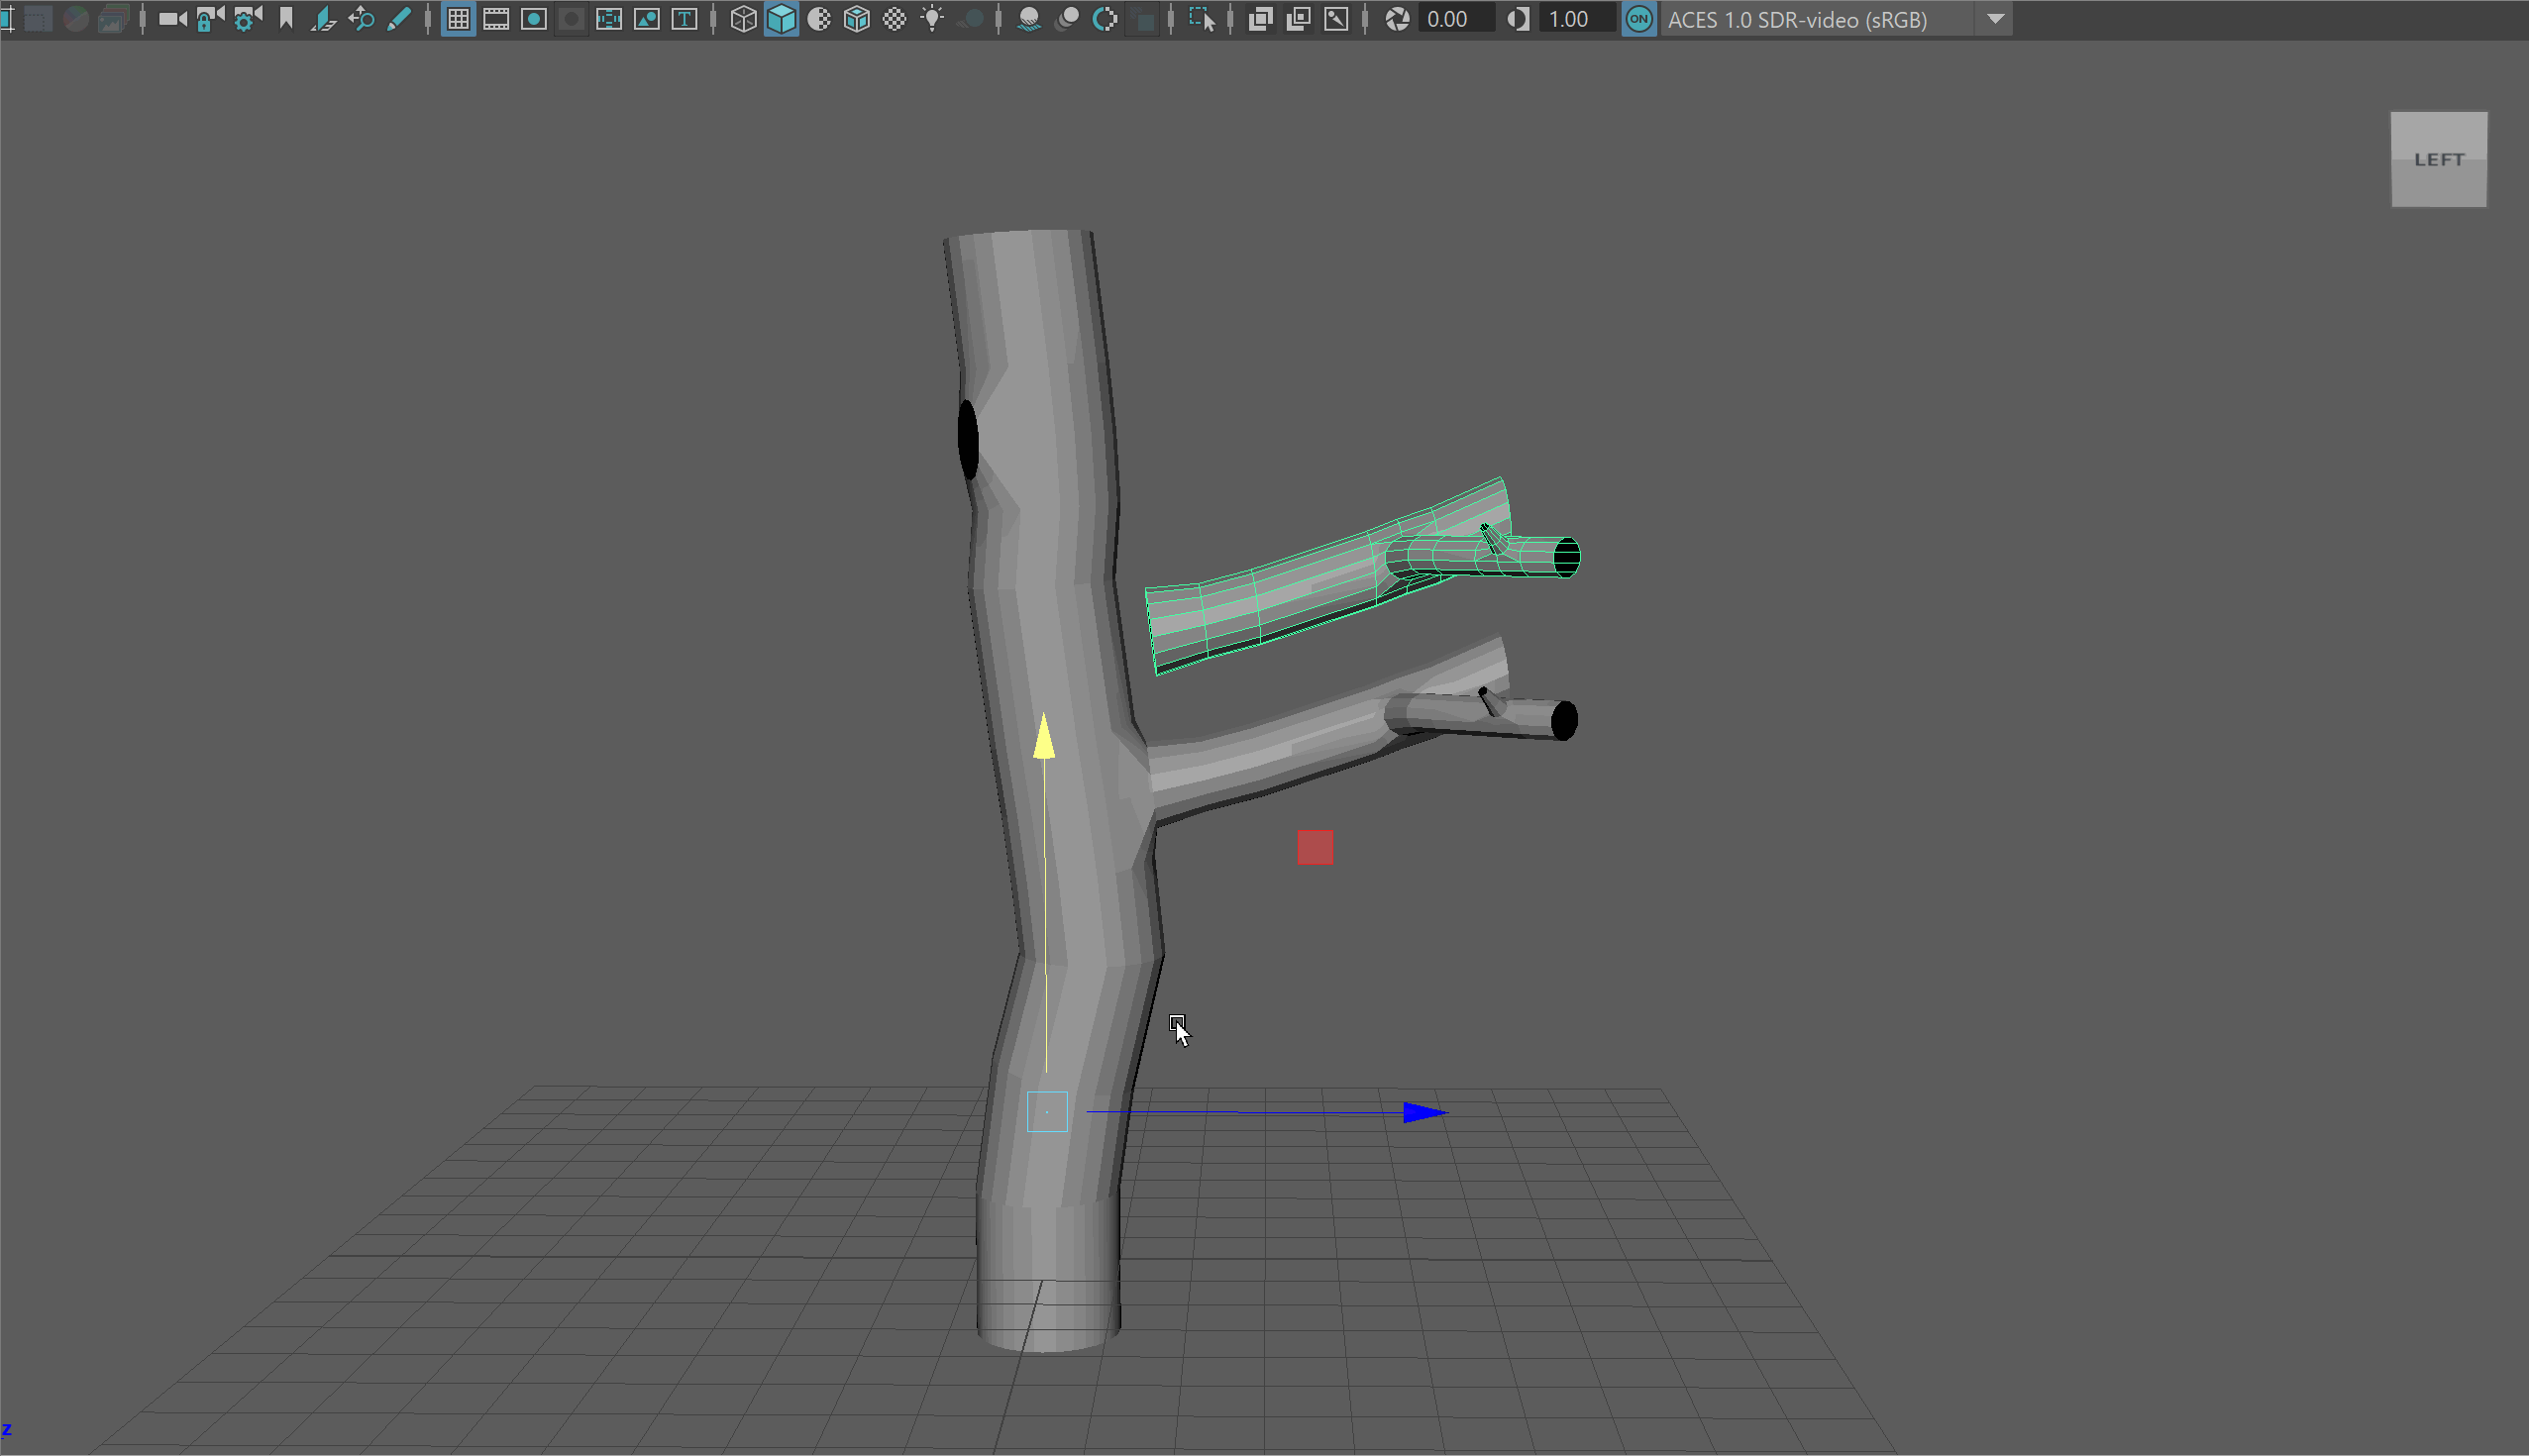The image size is (2529, 1456).
Task: Toggle the Film Gate overlay
Action: pos(496,19)
